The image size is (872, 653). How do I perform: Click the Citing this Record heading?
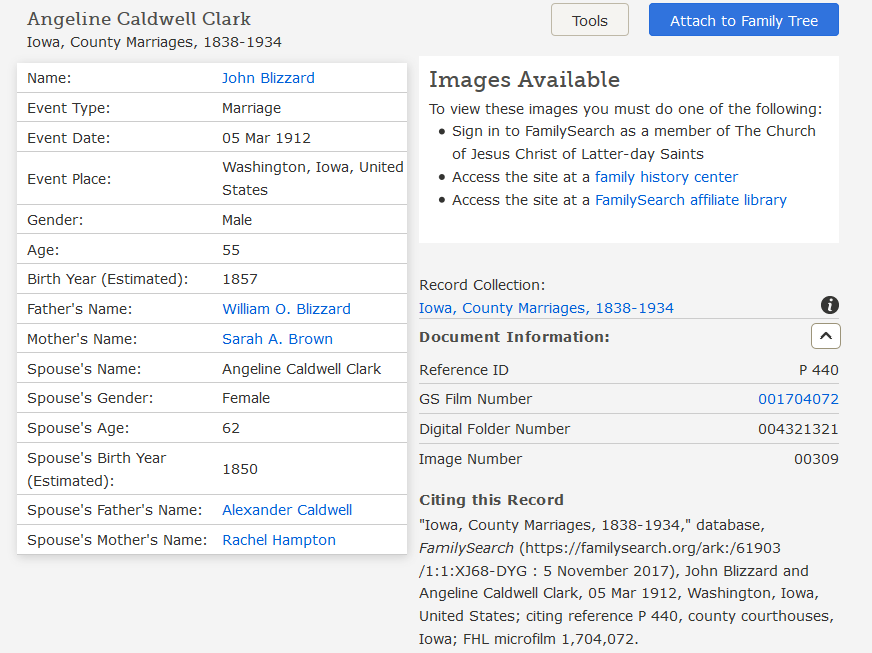click(491, 500)
